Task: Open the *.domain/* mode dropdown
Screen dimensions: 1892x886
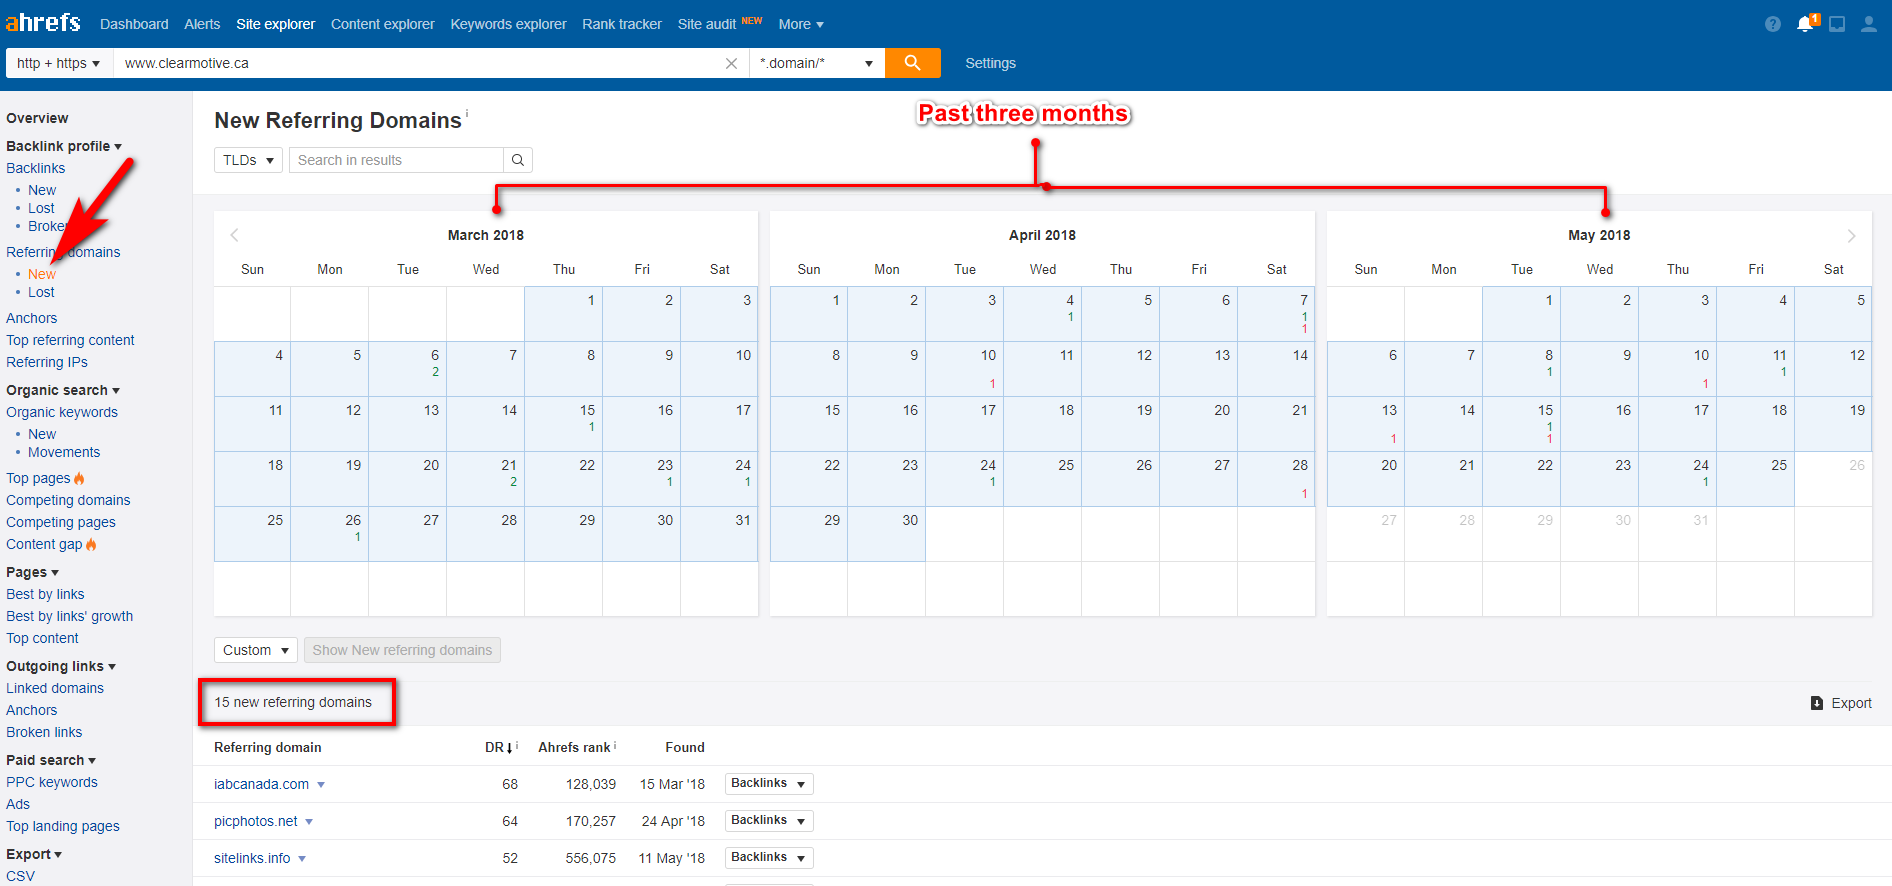Action: tap(817, 63)
